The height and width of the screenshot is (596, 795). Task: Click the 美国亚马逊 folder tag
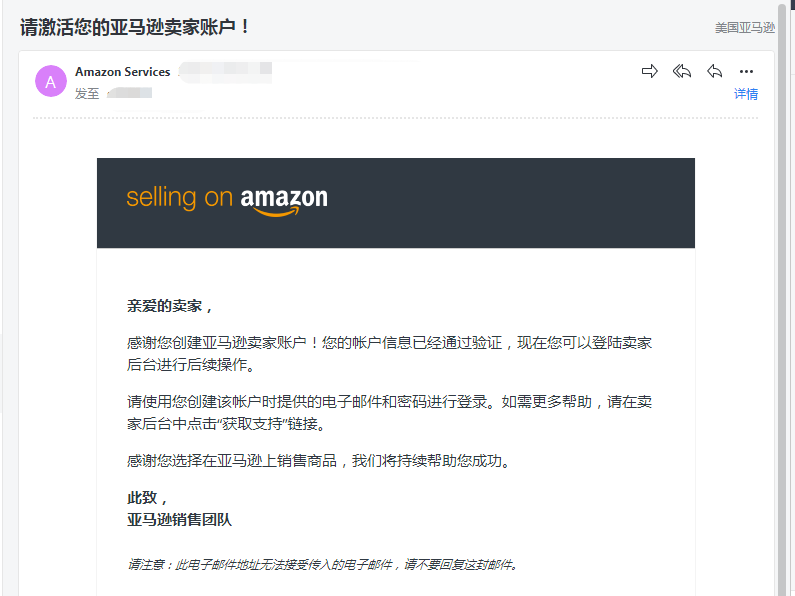(x=745, y=28)
